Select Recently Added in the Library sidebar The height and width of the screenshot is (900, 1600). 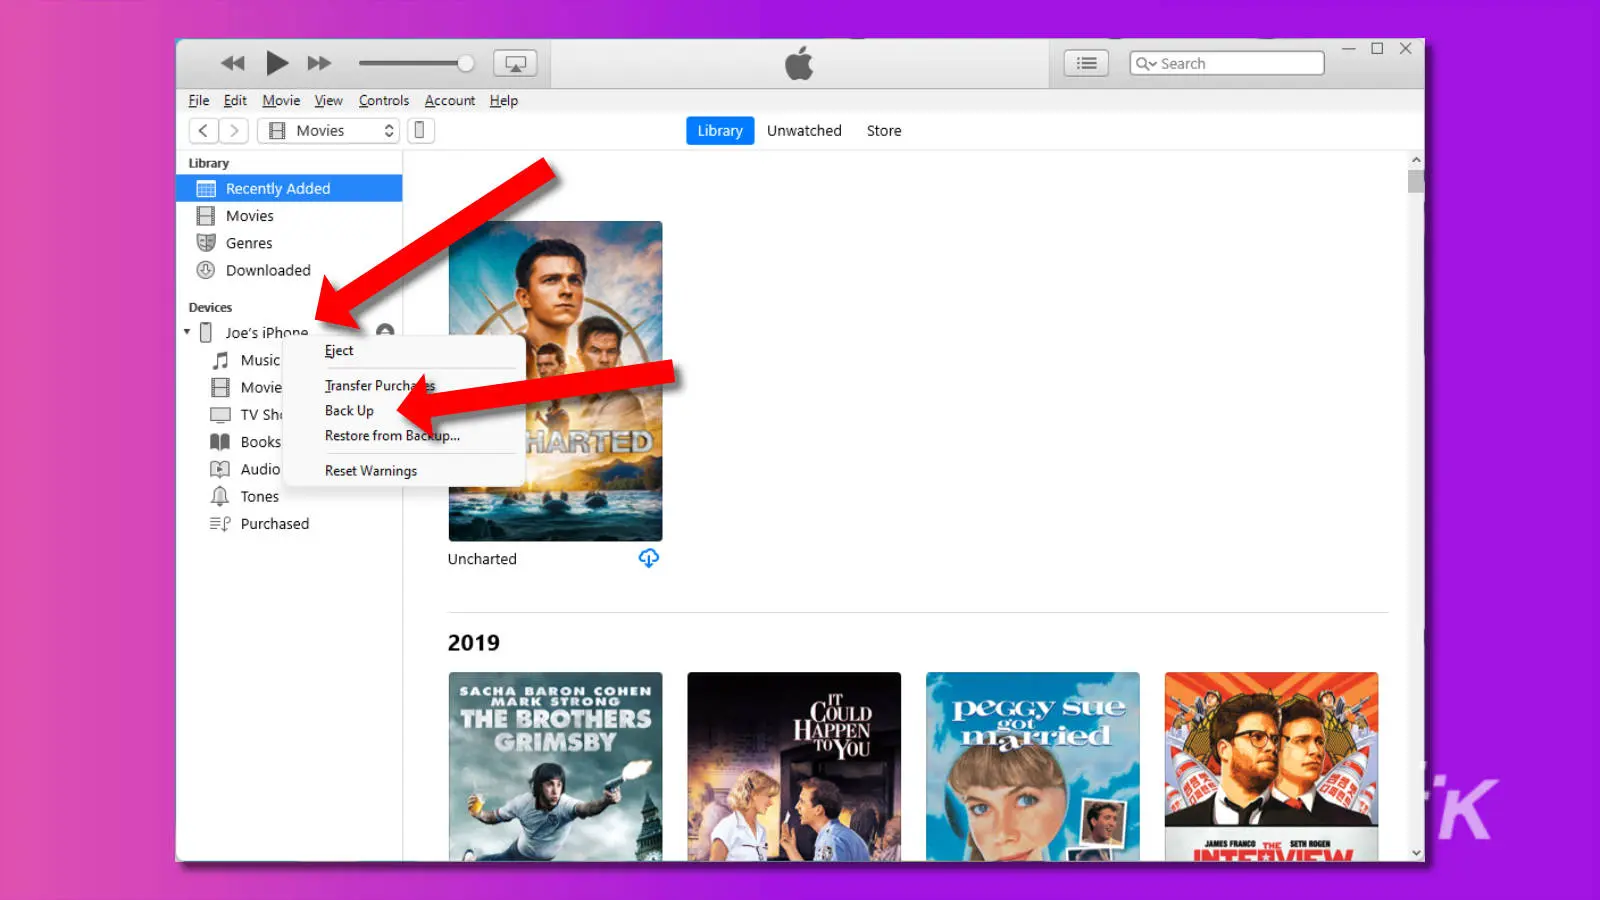coord(289,188)
